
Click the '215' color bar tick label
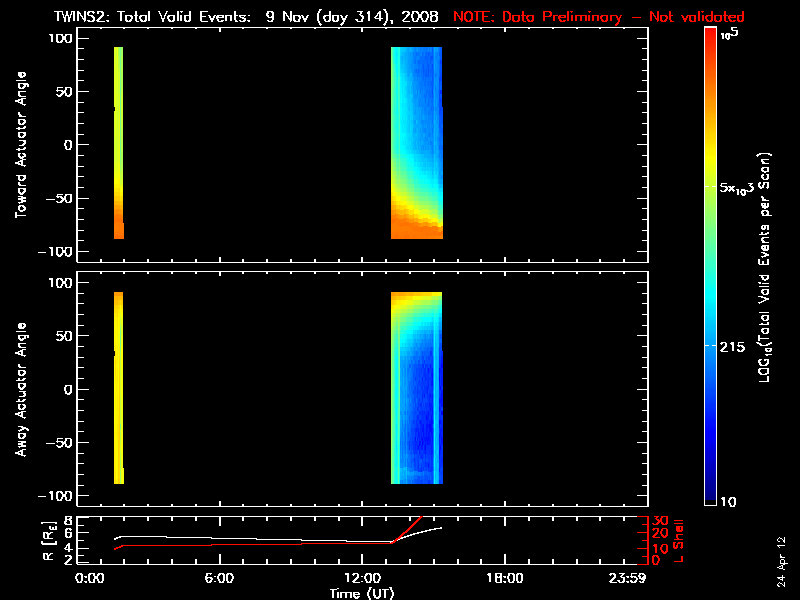(737, 345)
